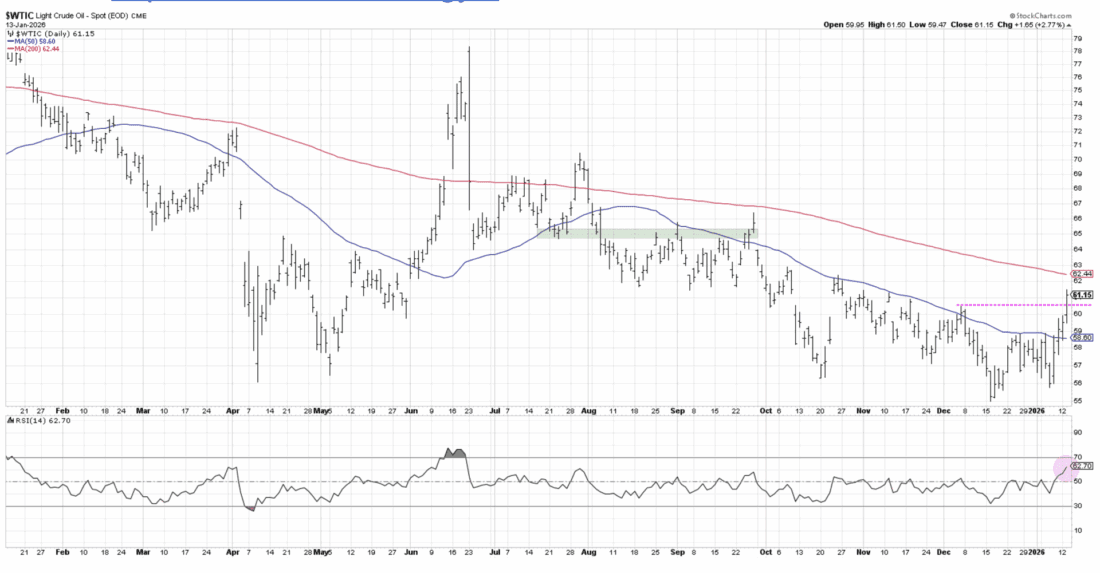Click the blue MA(50) legend line marker

[9, 42]
